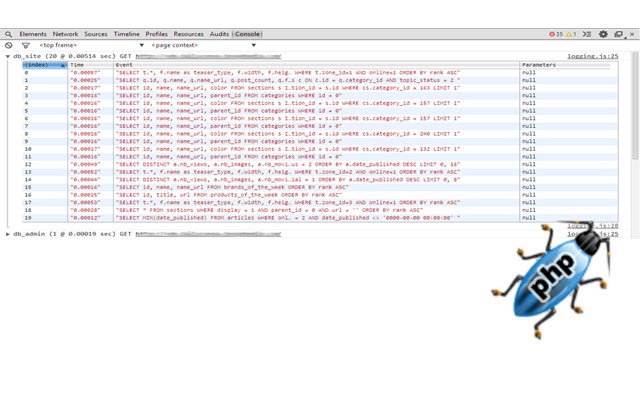Switch to the Network tab
This screenshot has height=400, width=640.
point(65,34)
